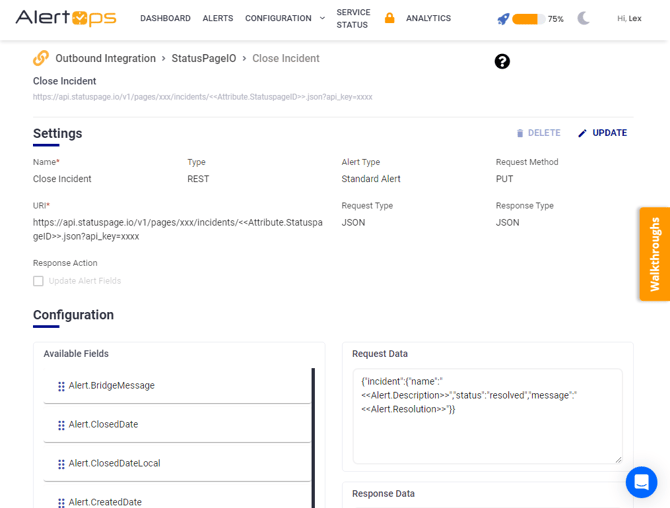
Task: Enable Update Alert Fields checkbox
Action: click(x=38, y=281)
